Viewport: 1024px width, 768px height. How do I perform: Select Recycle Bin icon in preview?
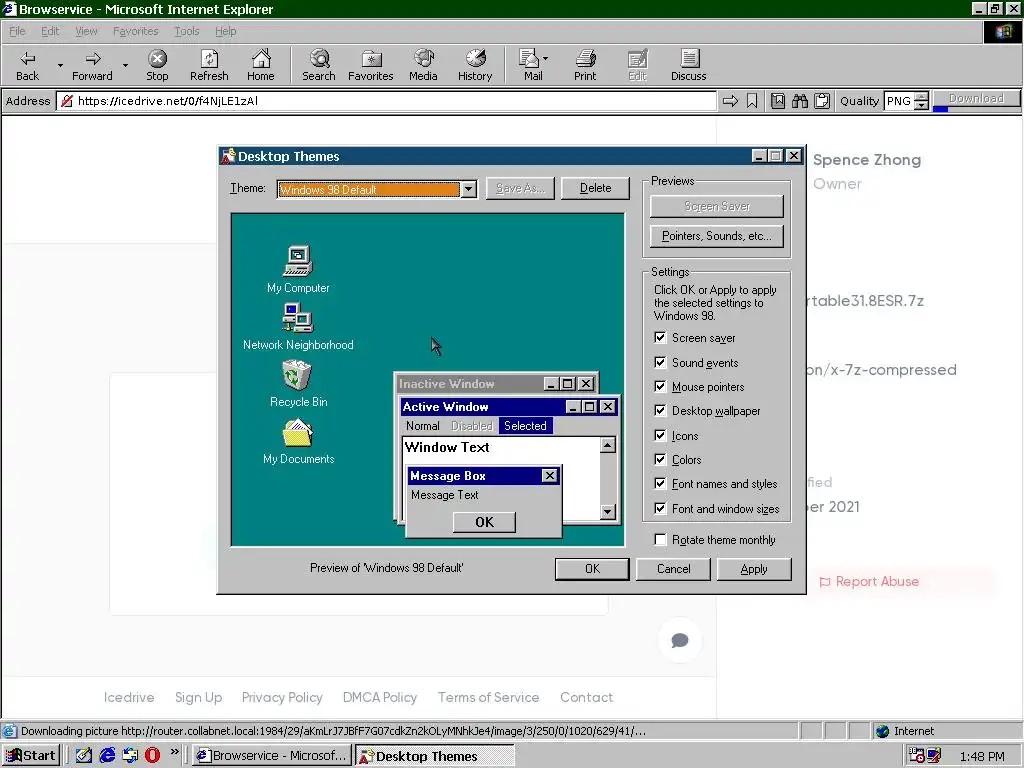(297, 376)
